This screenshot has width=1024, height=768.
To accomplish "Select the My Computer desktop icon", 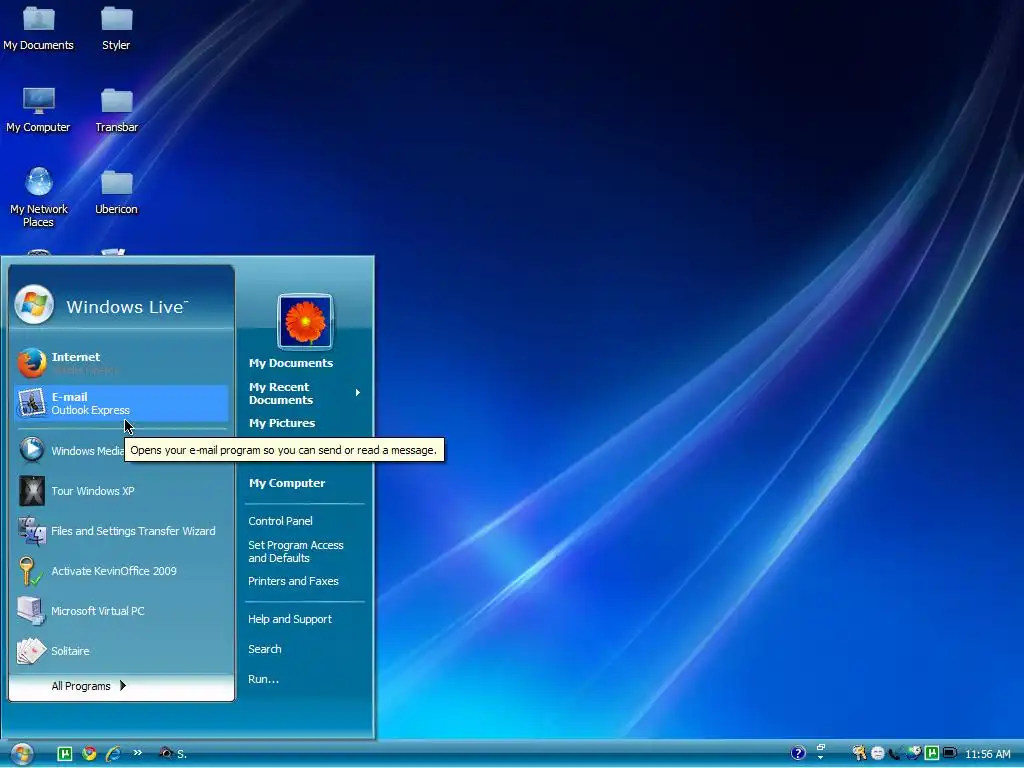I will (x=39, y=110).
